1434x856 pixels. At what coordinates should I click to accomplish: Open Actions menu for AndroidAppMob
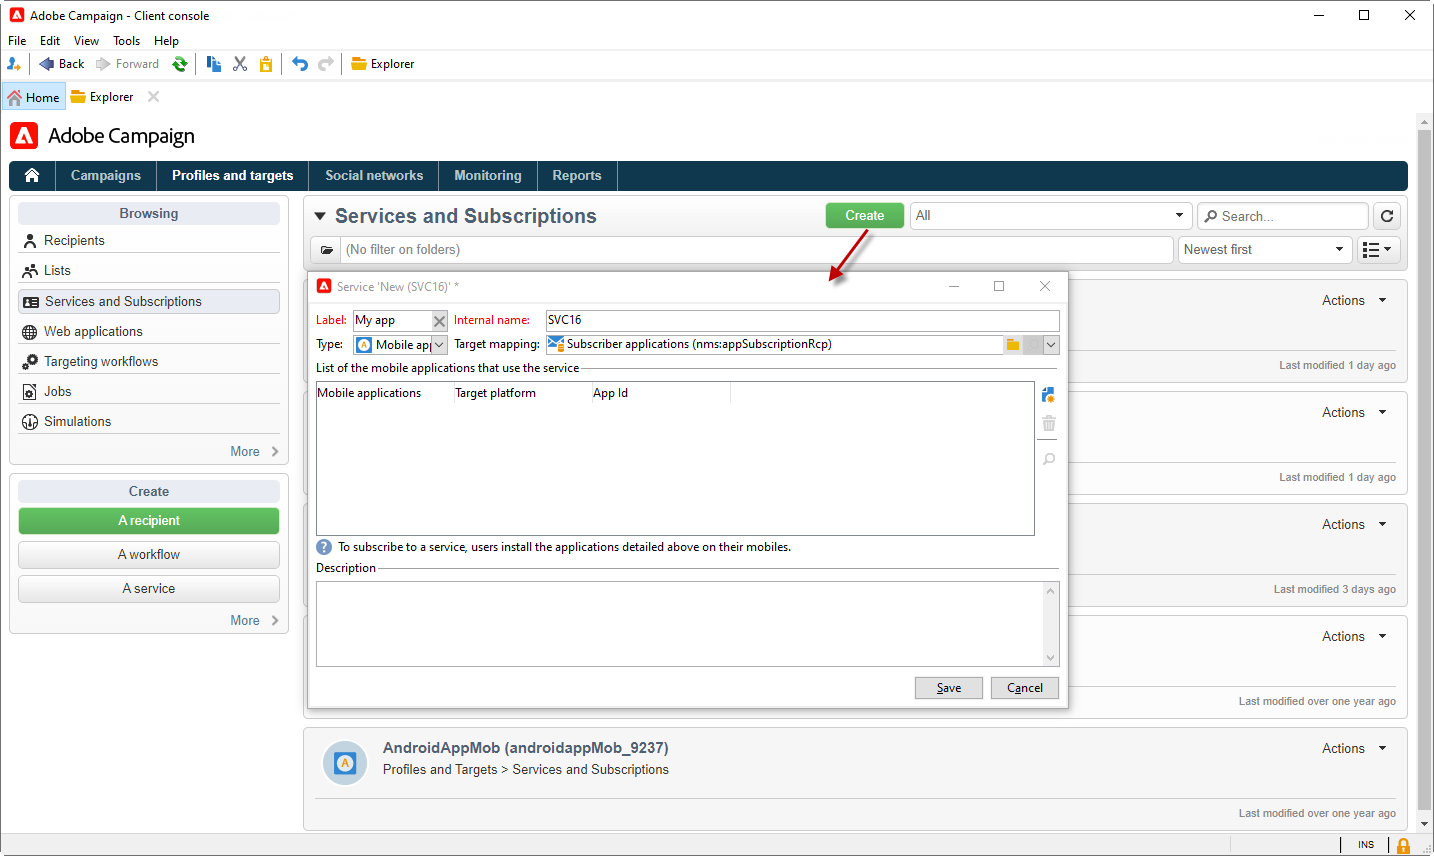coord(1355,749)
